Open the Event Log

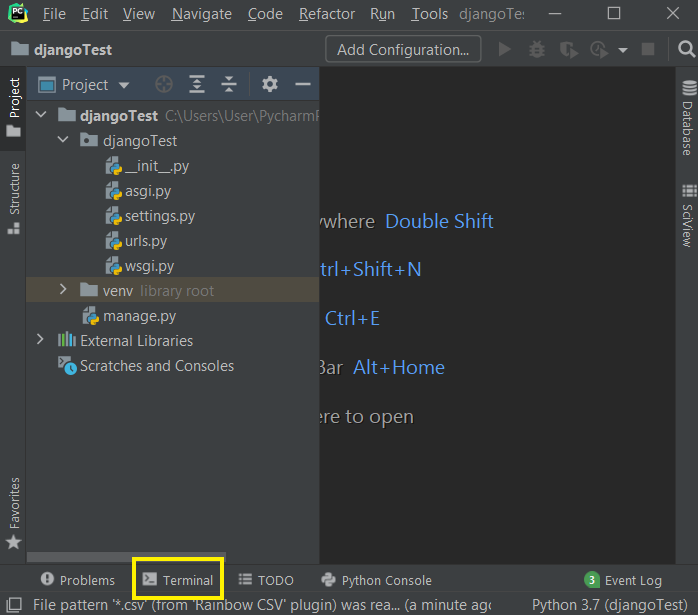pos(623,580)
